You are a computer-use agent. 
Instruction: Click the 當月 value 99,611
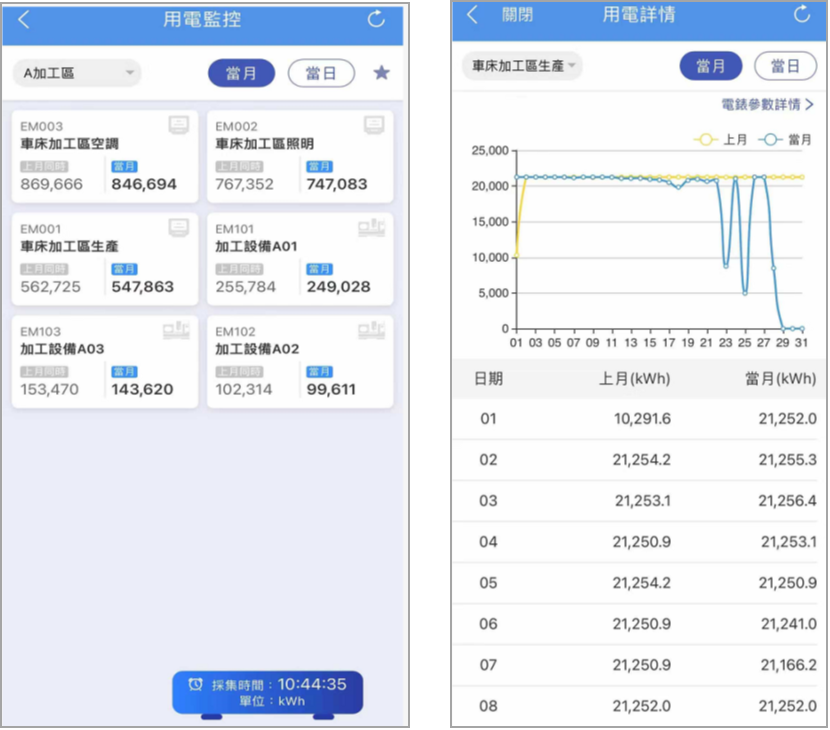[x=331, y=390]
